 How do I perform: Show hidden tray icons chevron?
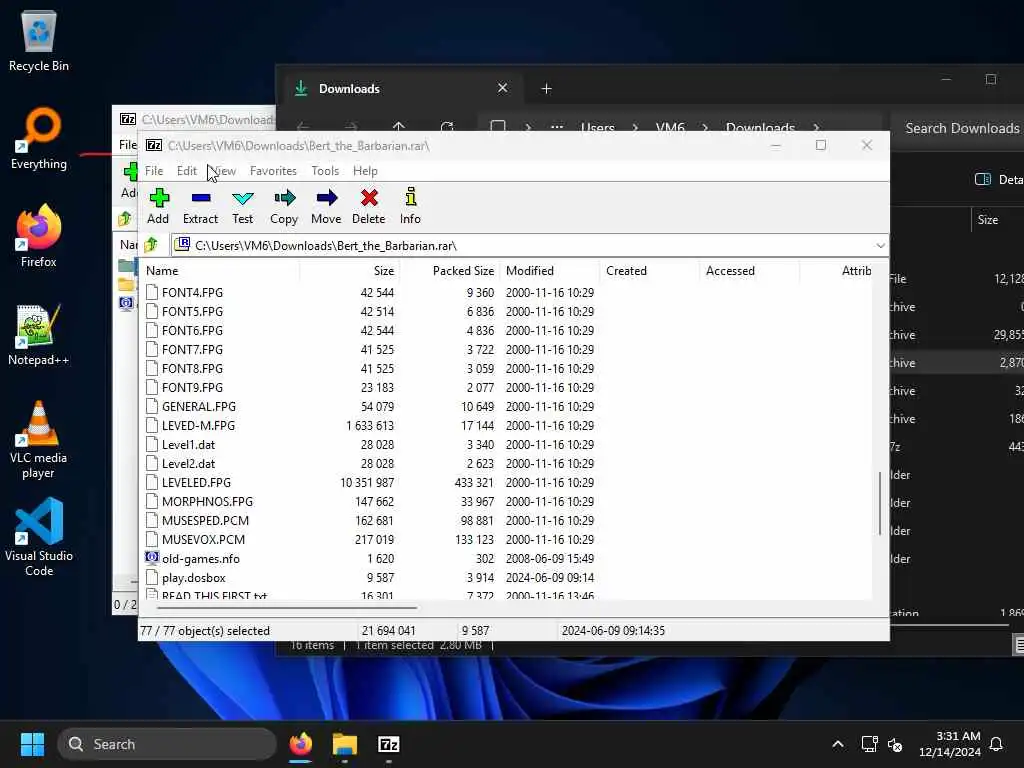[x=838, y=744]
